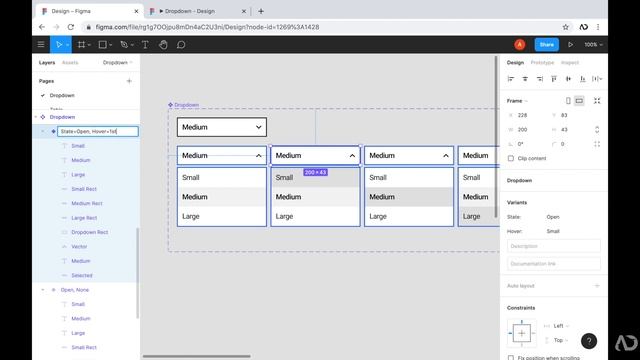Open the Figma main menu hamburger

click(41, 44)
